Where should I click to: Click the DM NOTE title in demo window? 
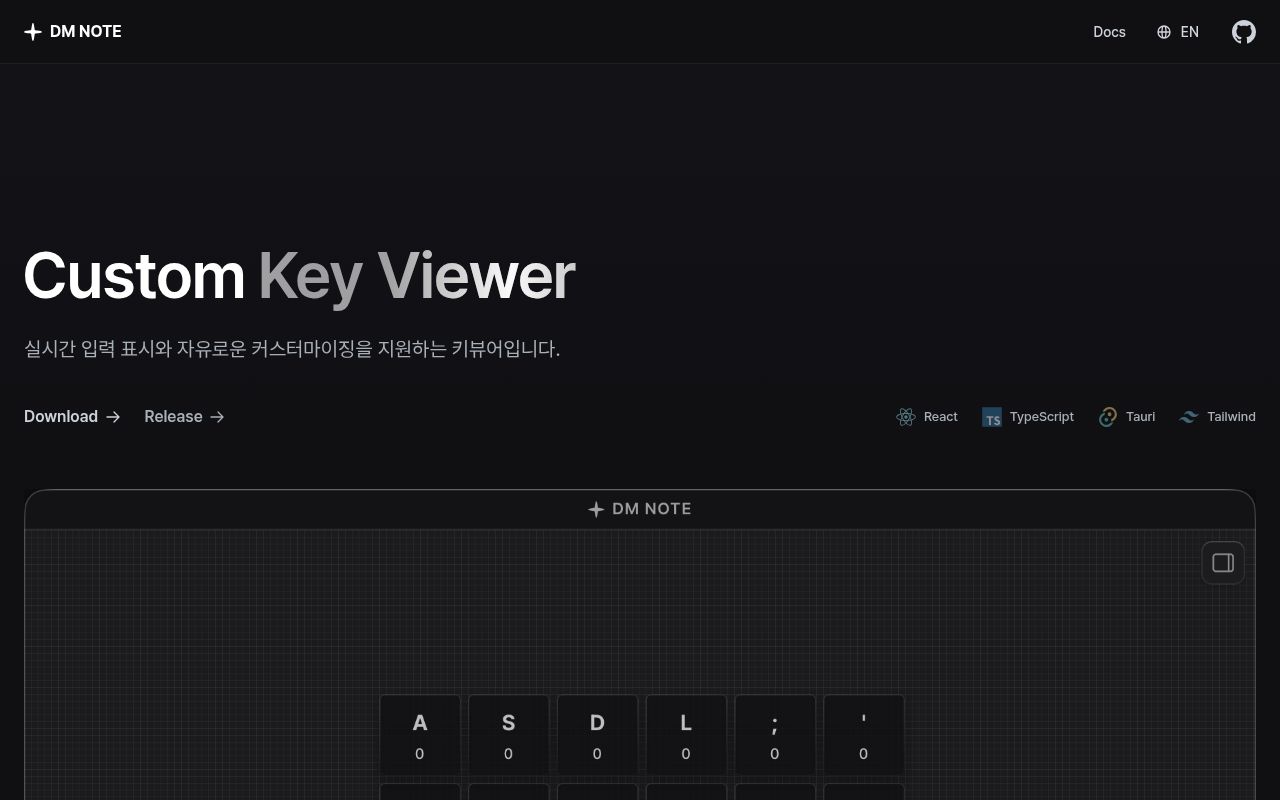click(652, 509)
